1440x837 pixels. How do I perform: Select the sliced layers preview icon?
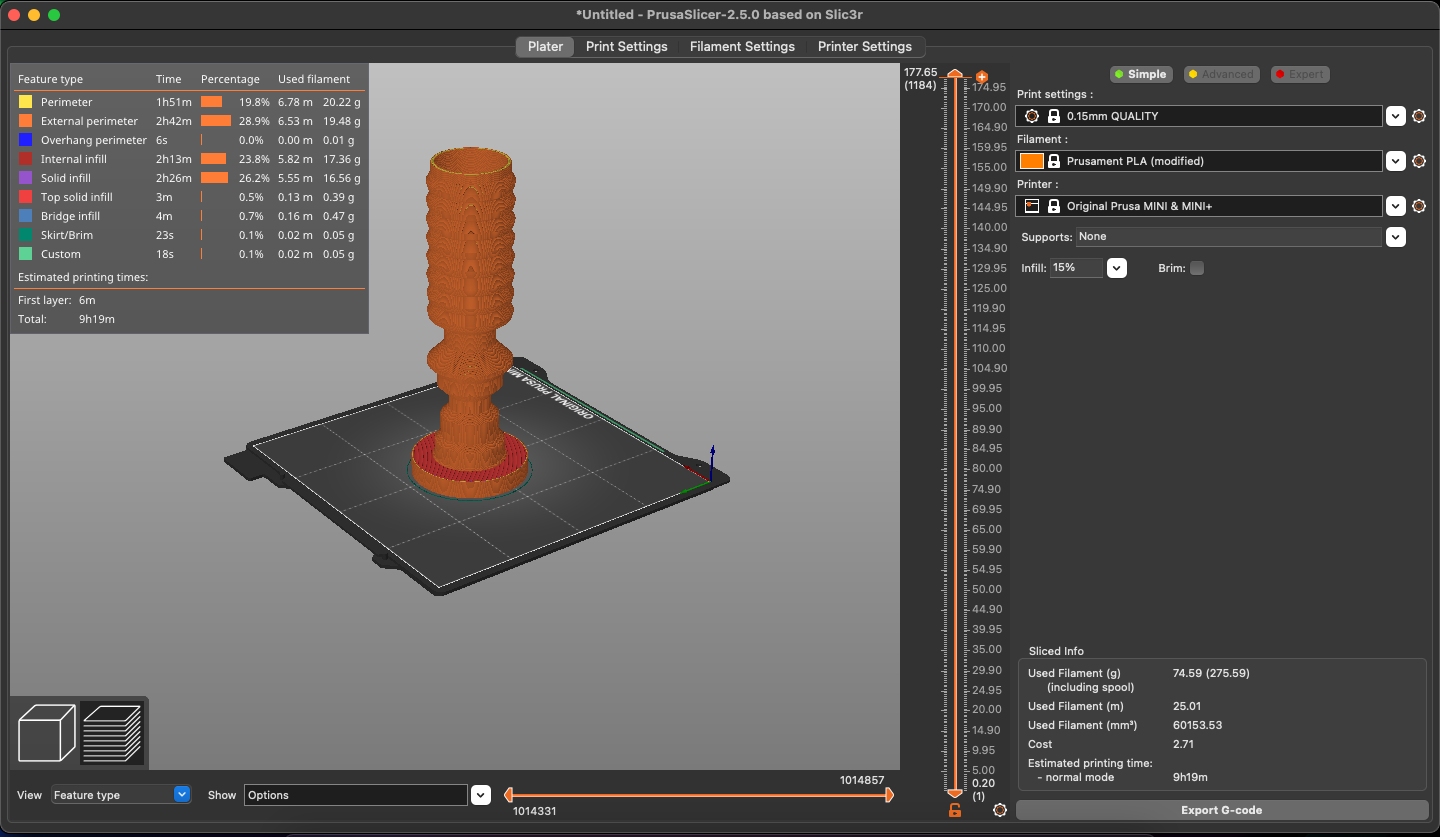[x=112, y=733]
